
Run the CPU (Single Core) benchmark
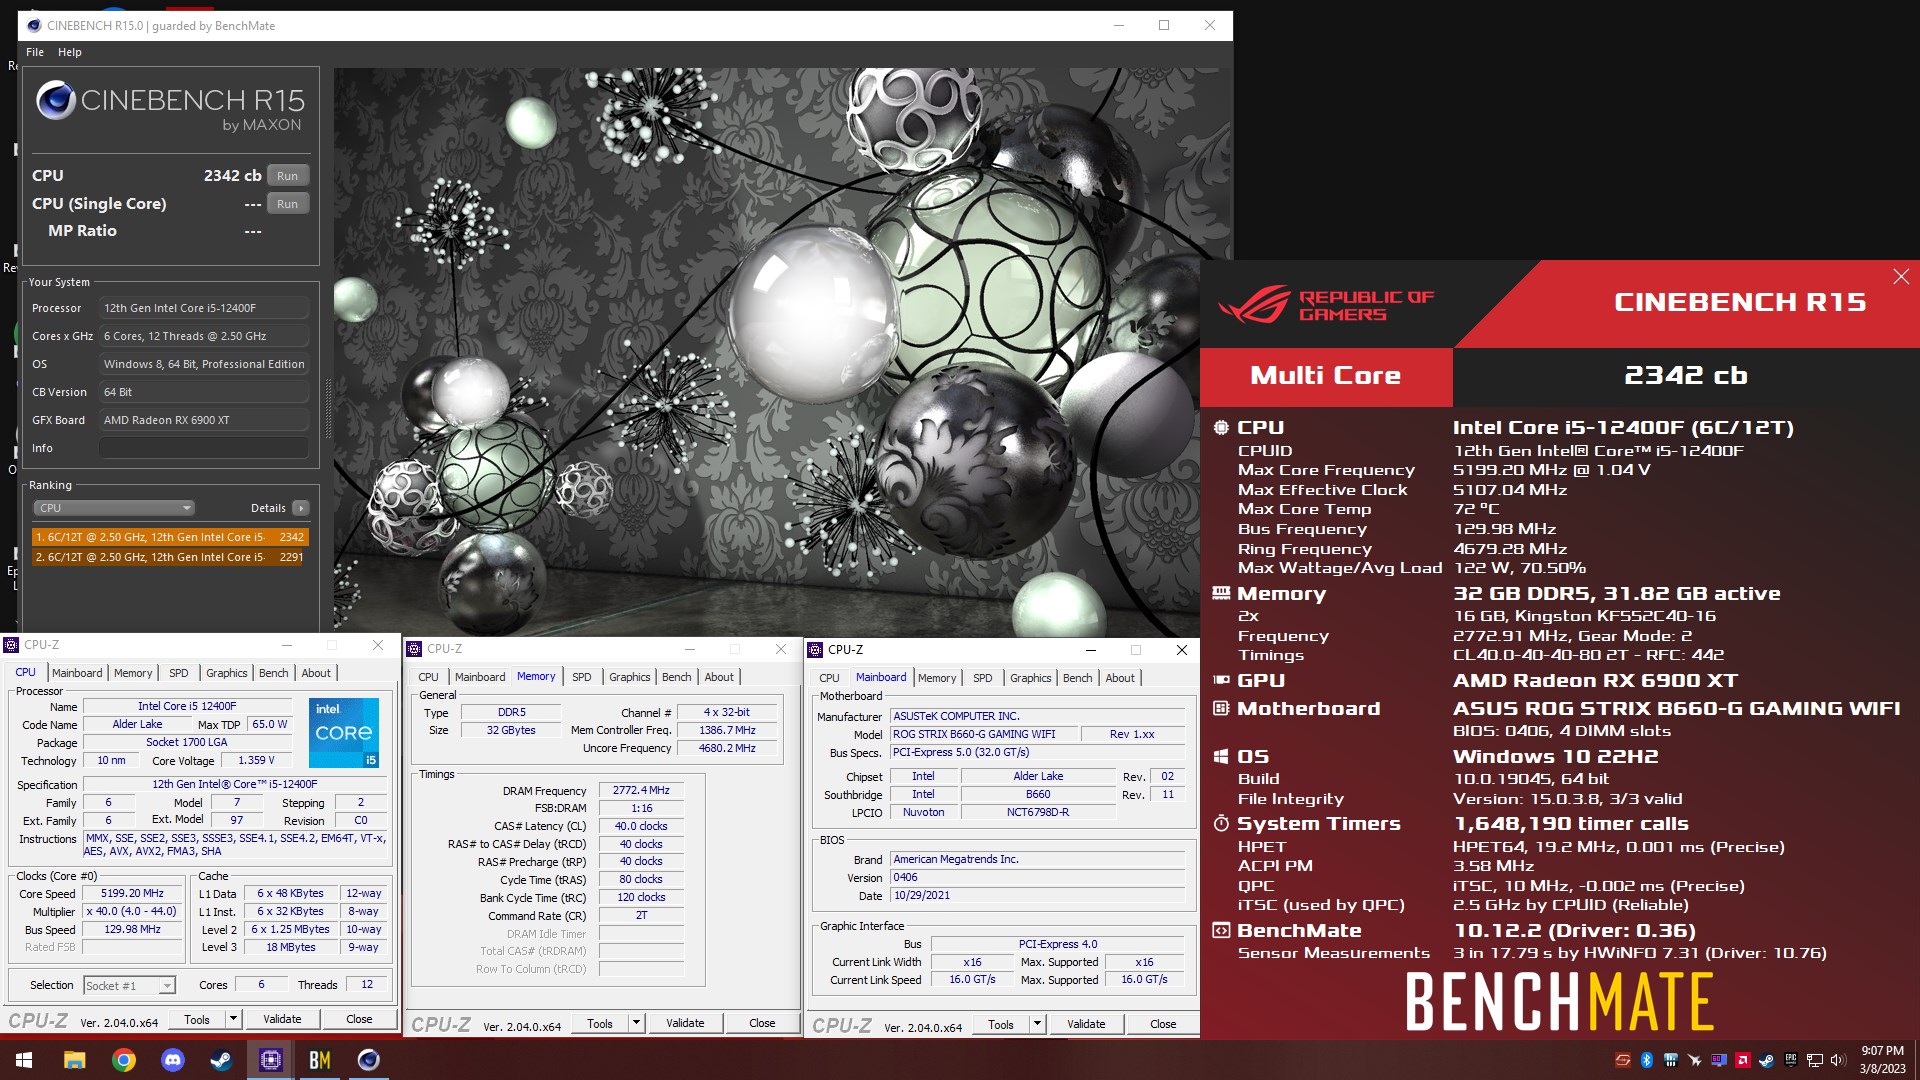coord(287,204)
